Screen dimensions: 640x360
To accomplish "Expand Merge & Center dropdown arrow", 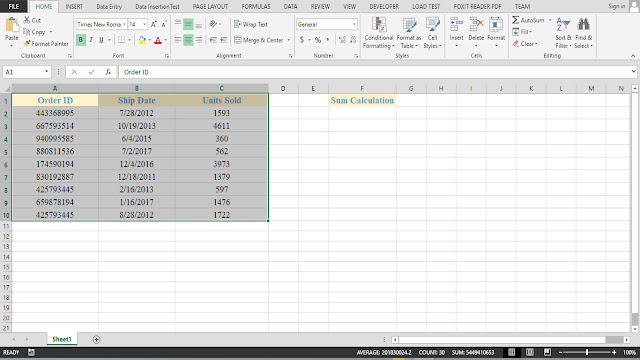I will click(x=289, y=40).
